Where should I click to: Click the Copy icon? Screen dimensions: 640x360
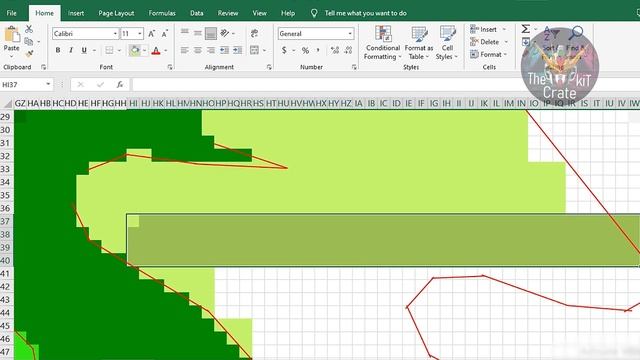[x=29, y=42]
